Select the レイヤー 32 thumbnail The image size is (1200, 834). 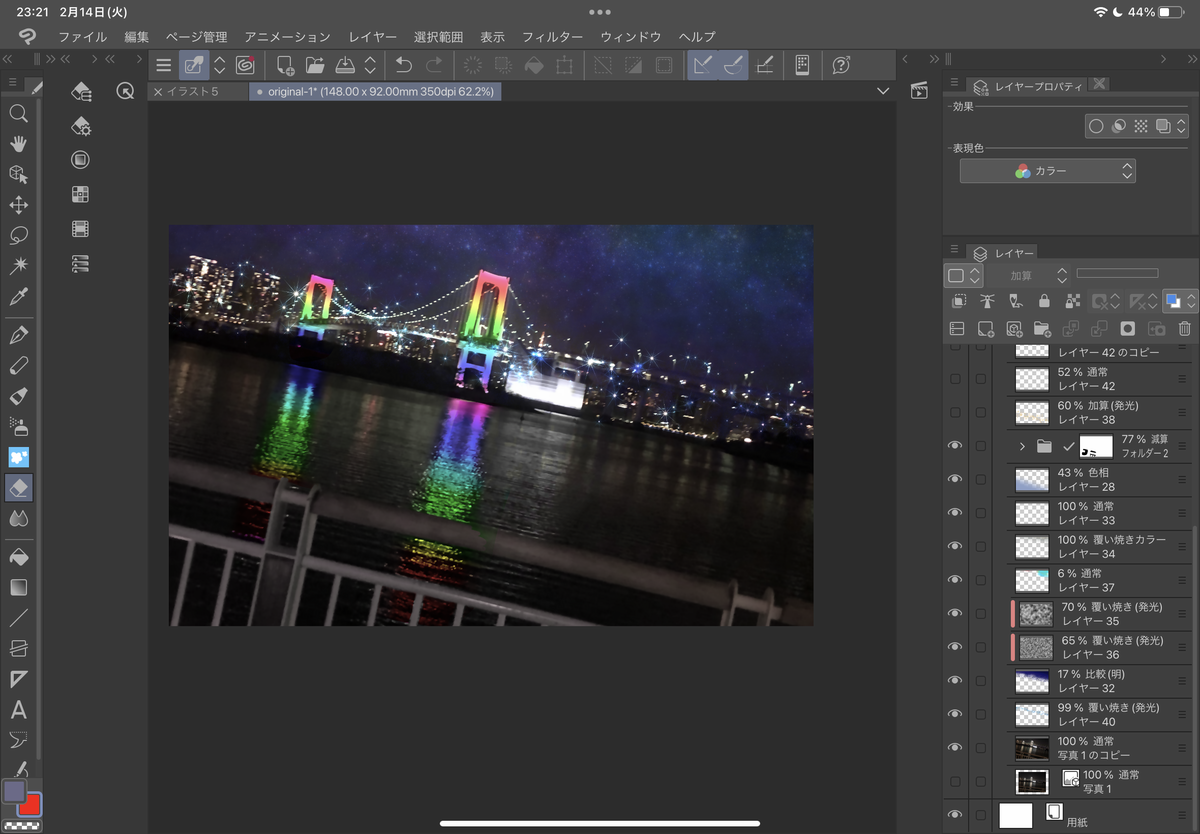[x=1032, y=681]
